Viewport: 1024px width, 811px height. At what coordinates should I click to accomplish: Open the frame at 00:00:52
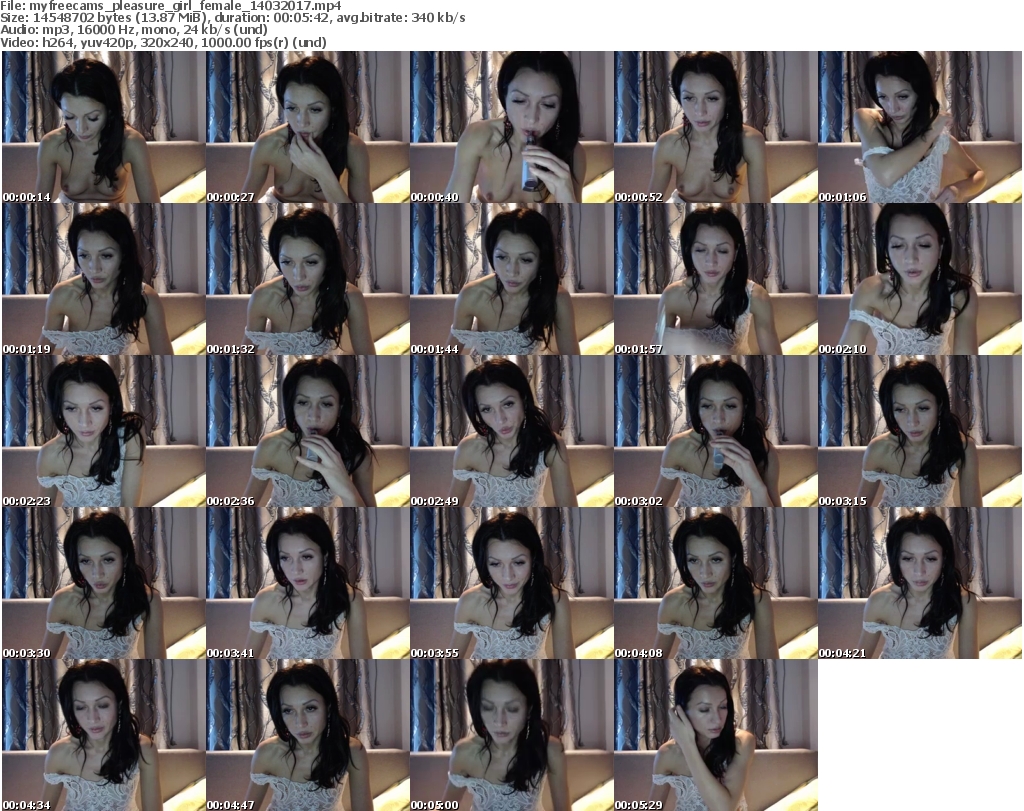(x=716, y=127)
